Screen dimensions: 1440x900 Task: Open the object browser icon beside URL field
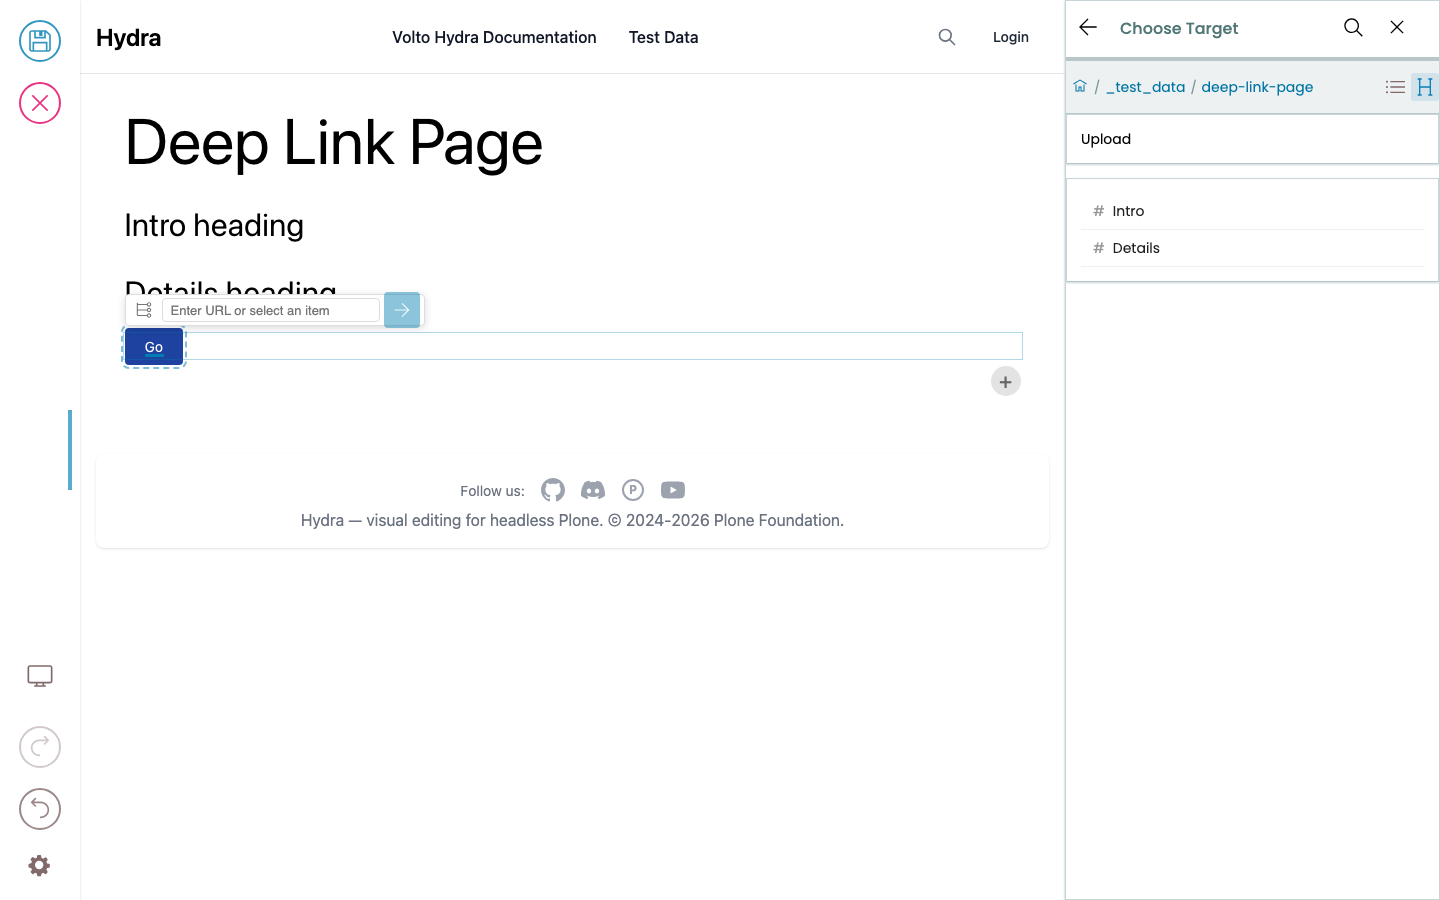coord(144,310)
